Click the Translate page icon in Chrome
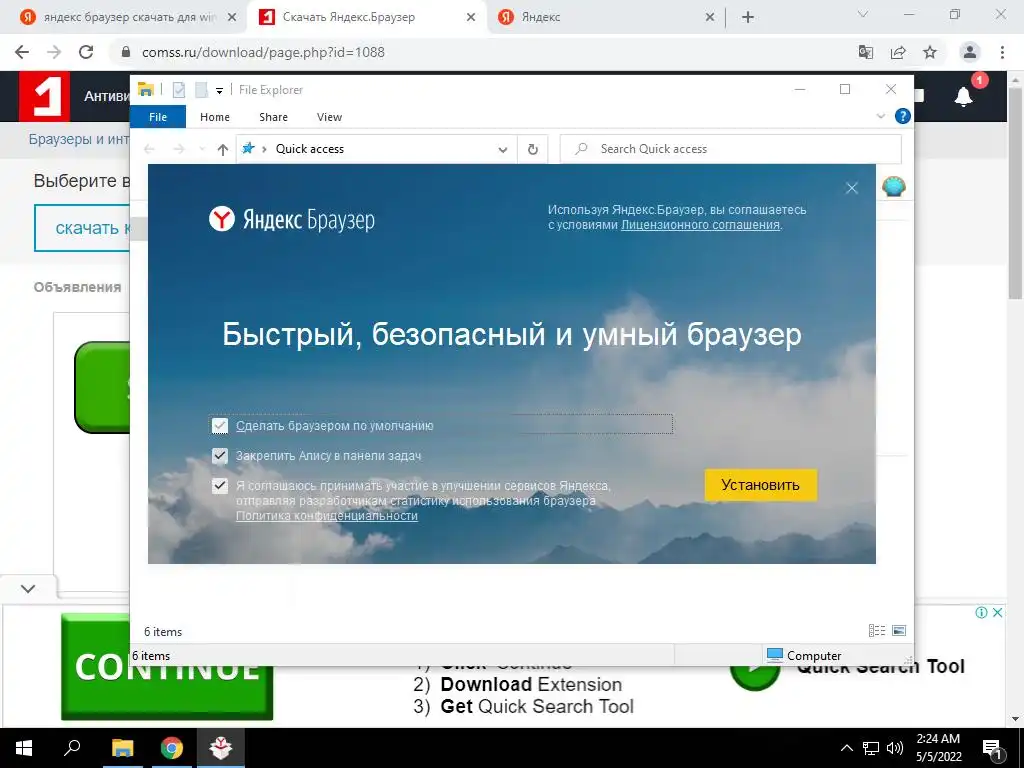 tap(866, 52)
